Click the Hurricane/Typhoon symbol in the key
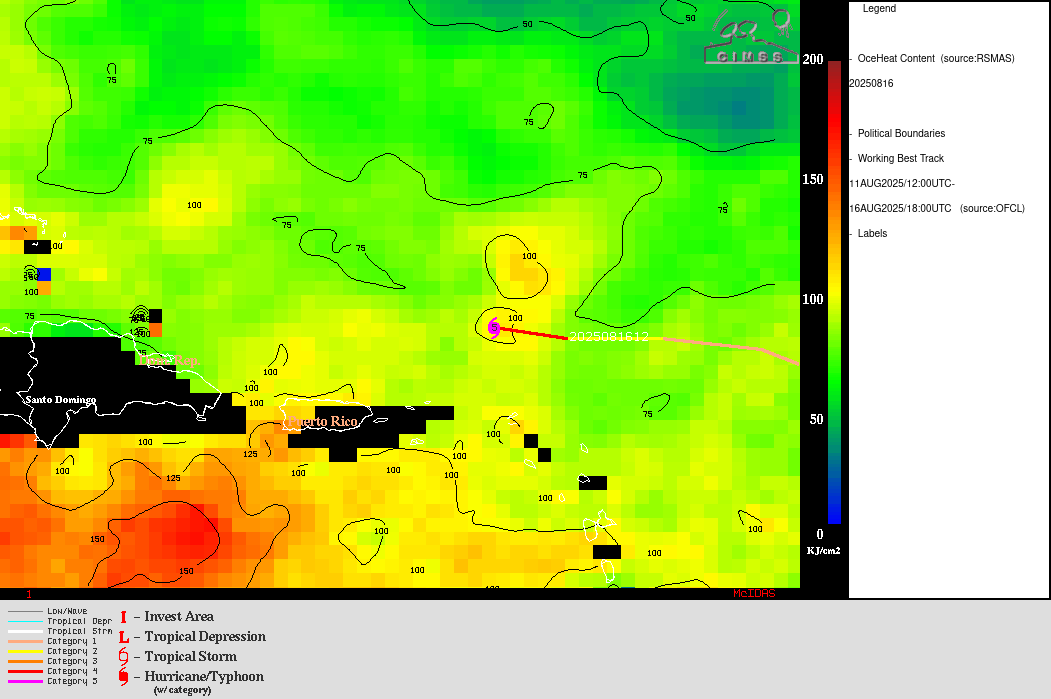This screenshot has width=1051, height=699. tap(123, 677)
